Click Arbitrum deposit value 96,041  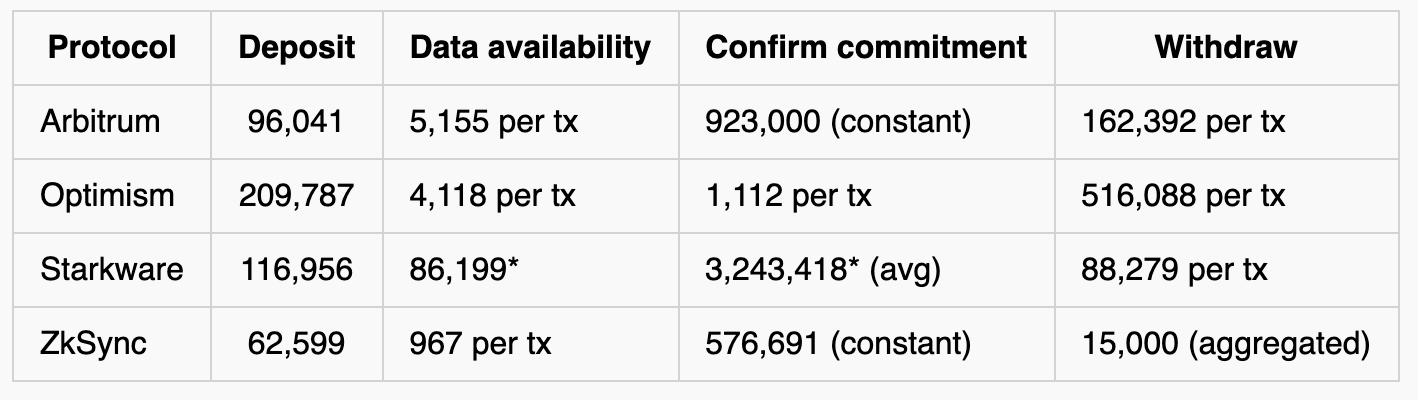(297, 121)
